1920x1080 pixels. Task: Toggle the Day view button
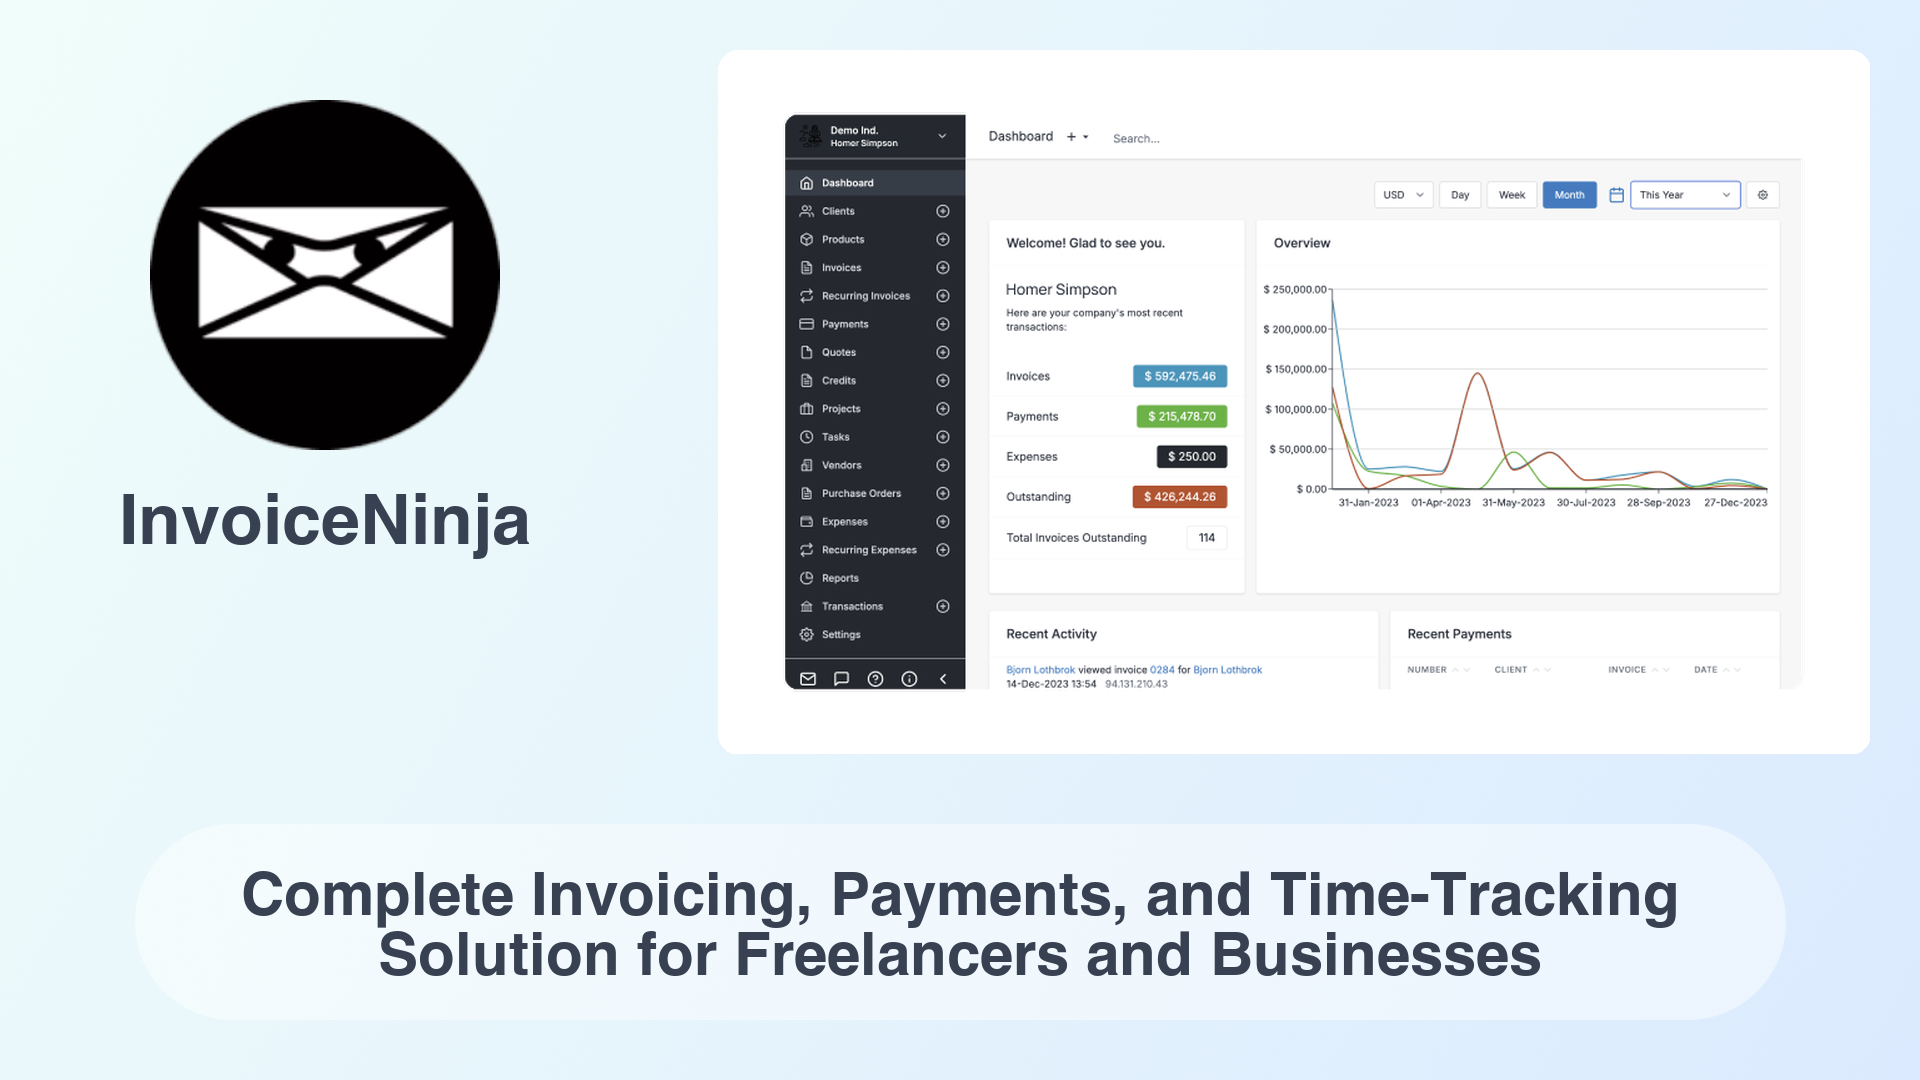[x=1460, y=195]
